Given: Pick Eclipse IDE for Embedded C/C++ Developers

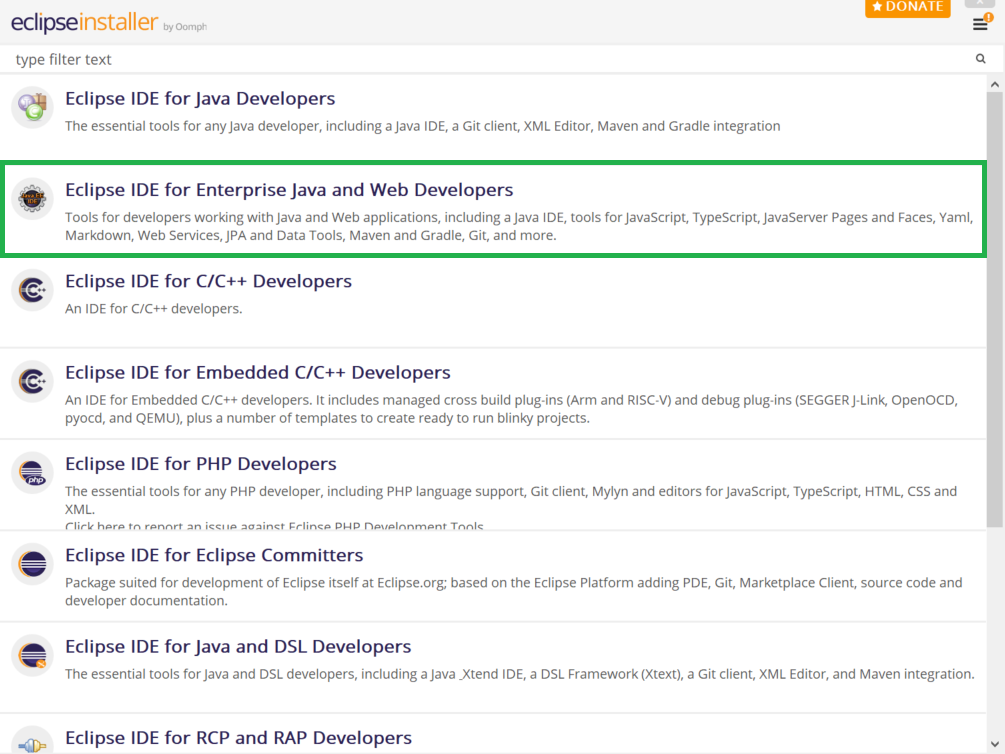Looking at the screenshot, I should click(x=258, y=373).
